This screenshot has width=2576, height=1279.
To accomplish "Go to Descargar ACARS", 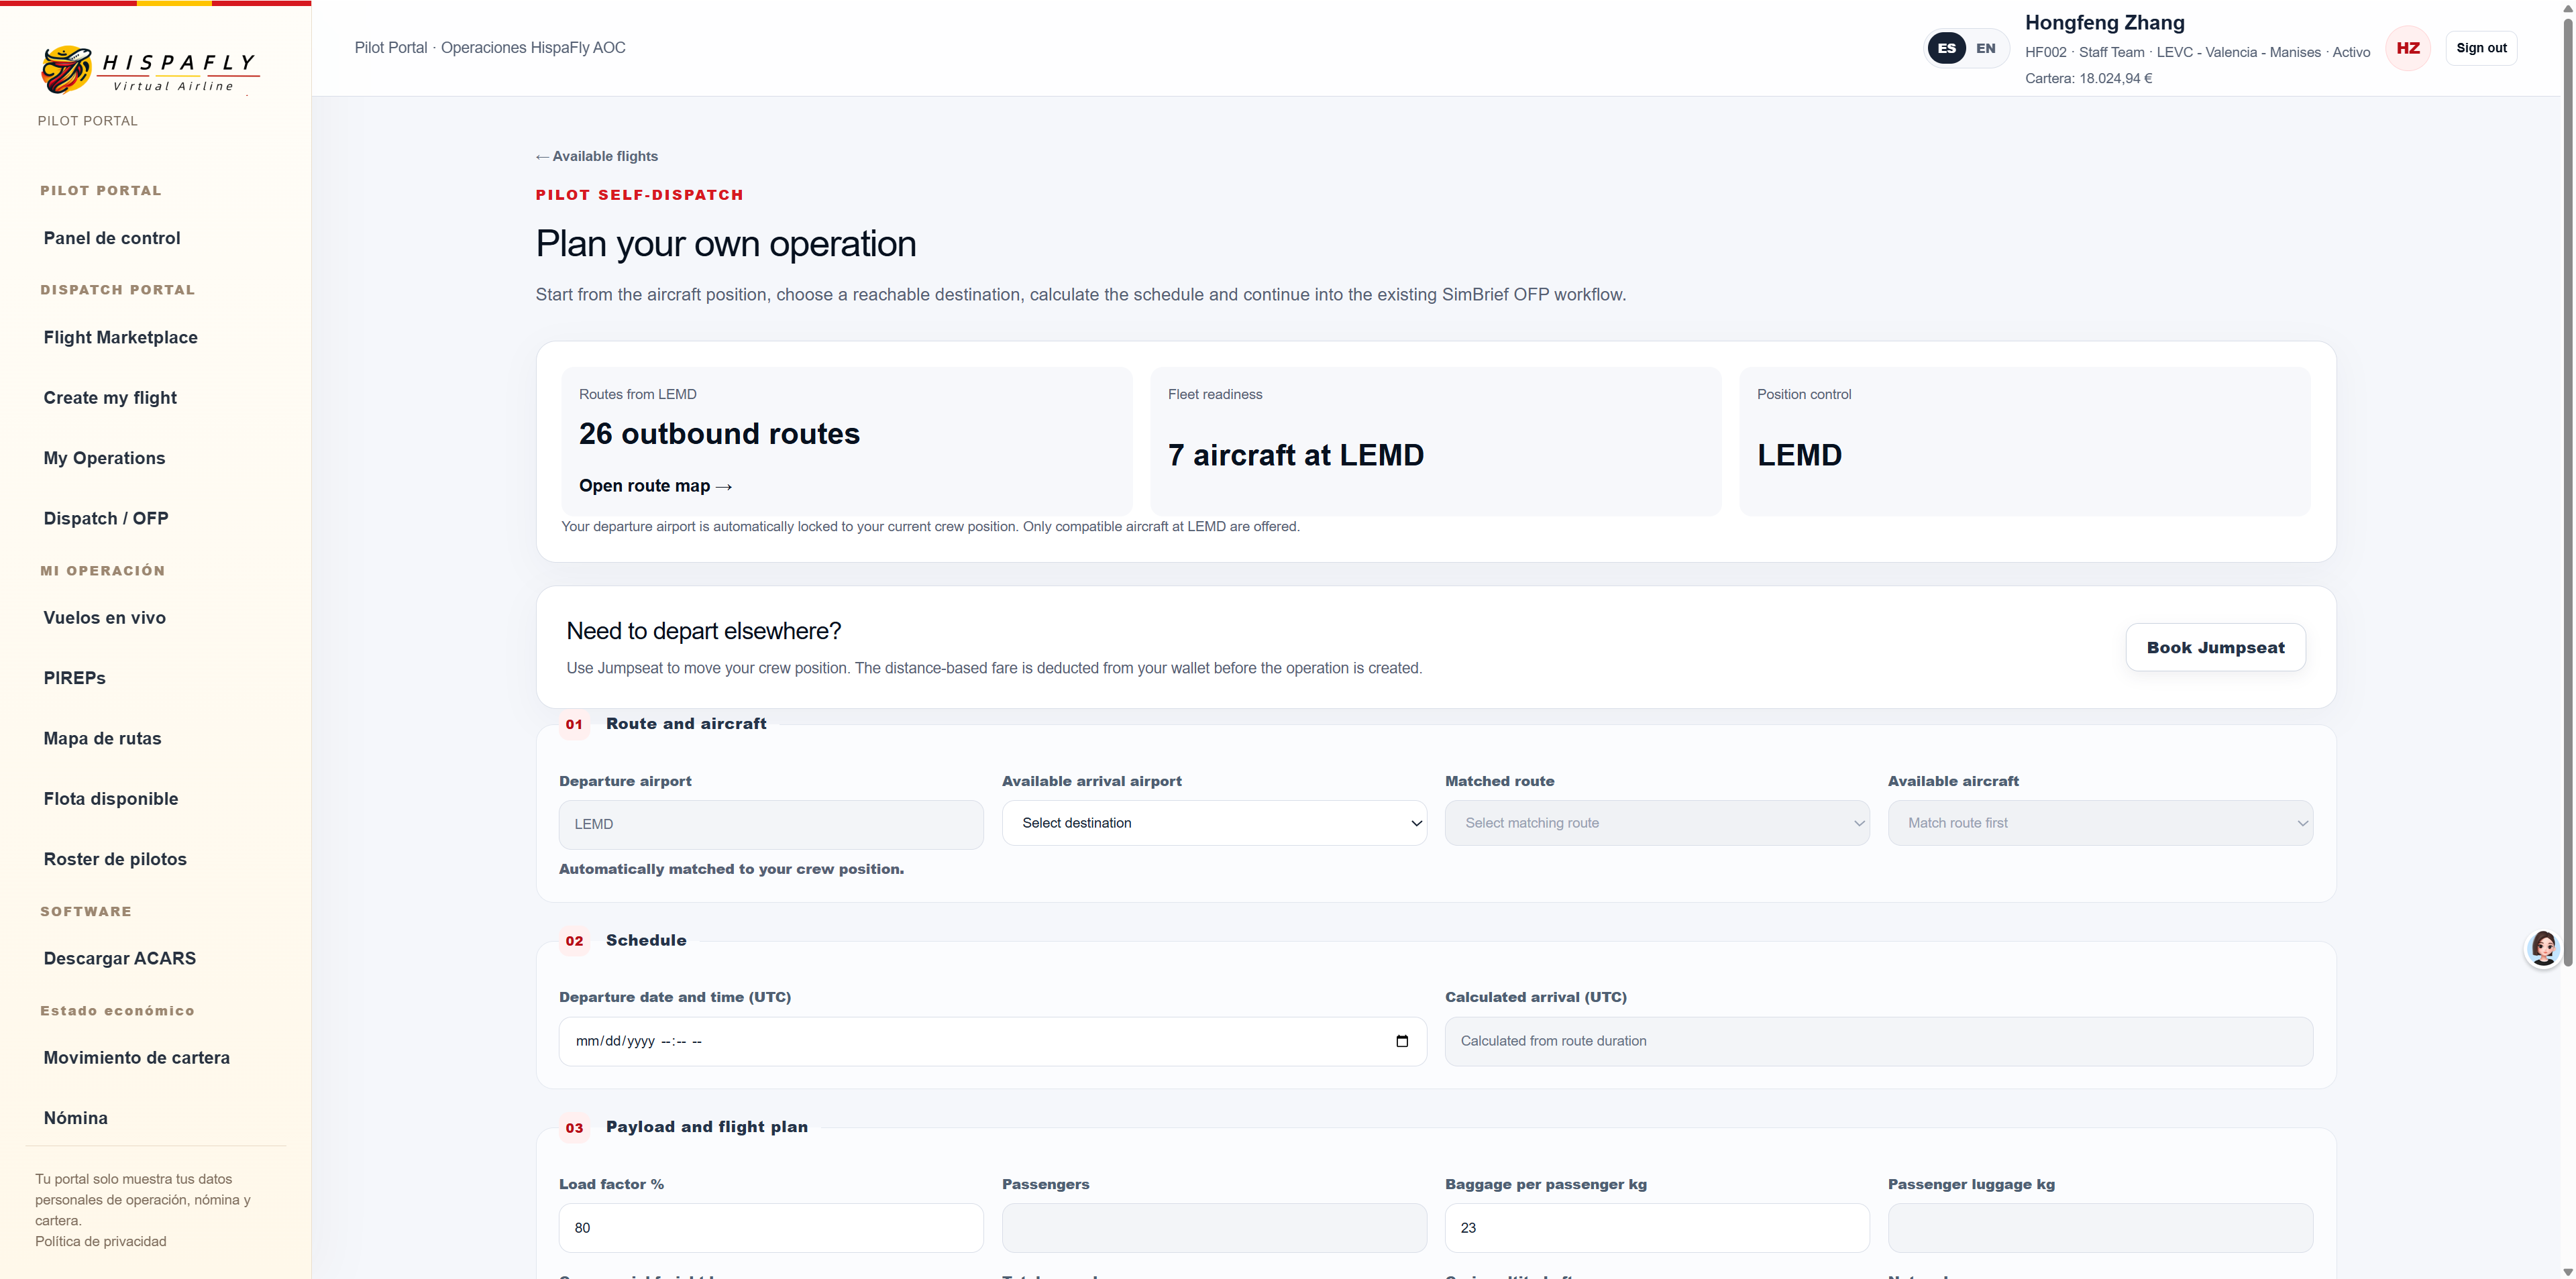I will [120, 958].
